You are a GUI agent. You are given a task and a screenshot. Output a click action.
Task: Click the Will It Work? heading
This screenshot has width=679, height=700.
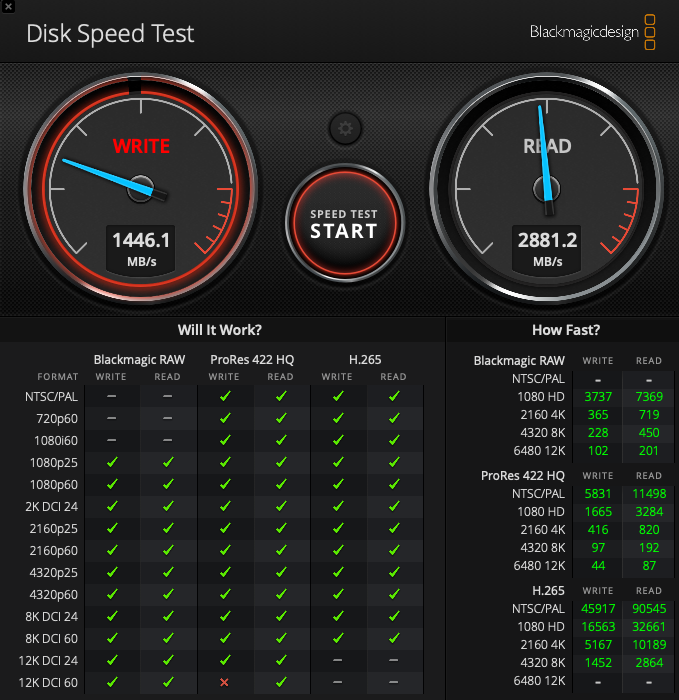220,330
